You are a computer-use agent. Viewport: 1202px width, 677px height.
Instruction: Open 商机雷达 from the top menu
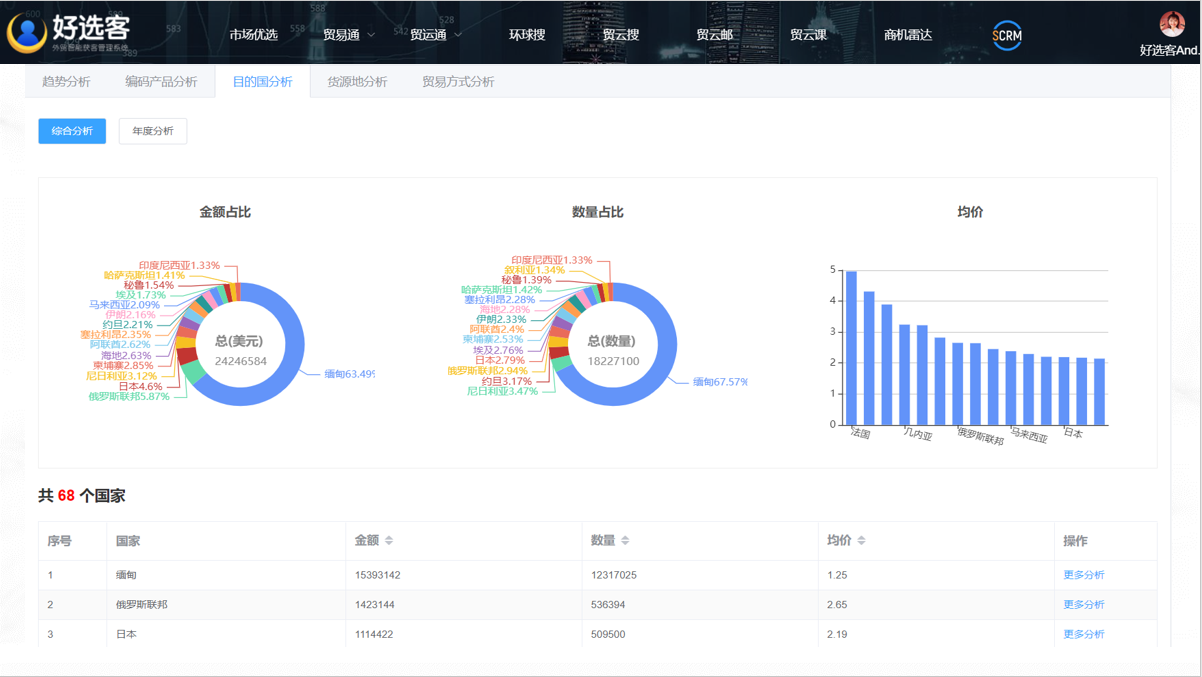tap(907, 35)
